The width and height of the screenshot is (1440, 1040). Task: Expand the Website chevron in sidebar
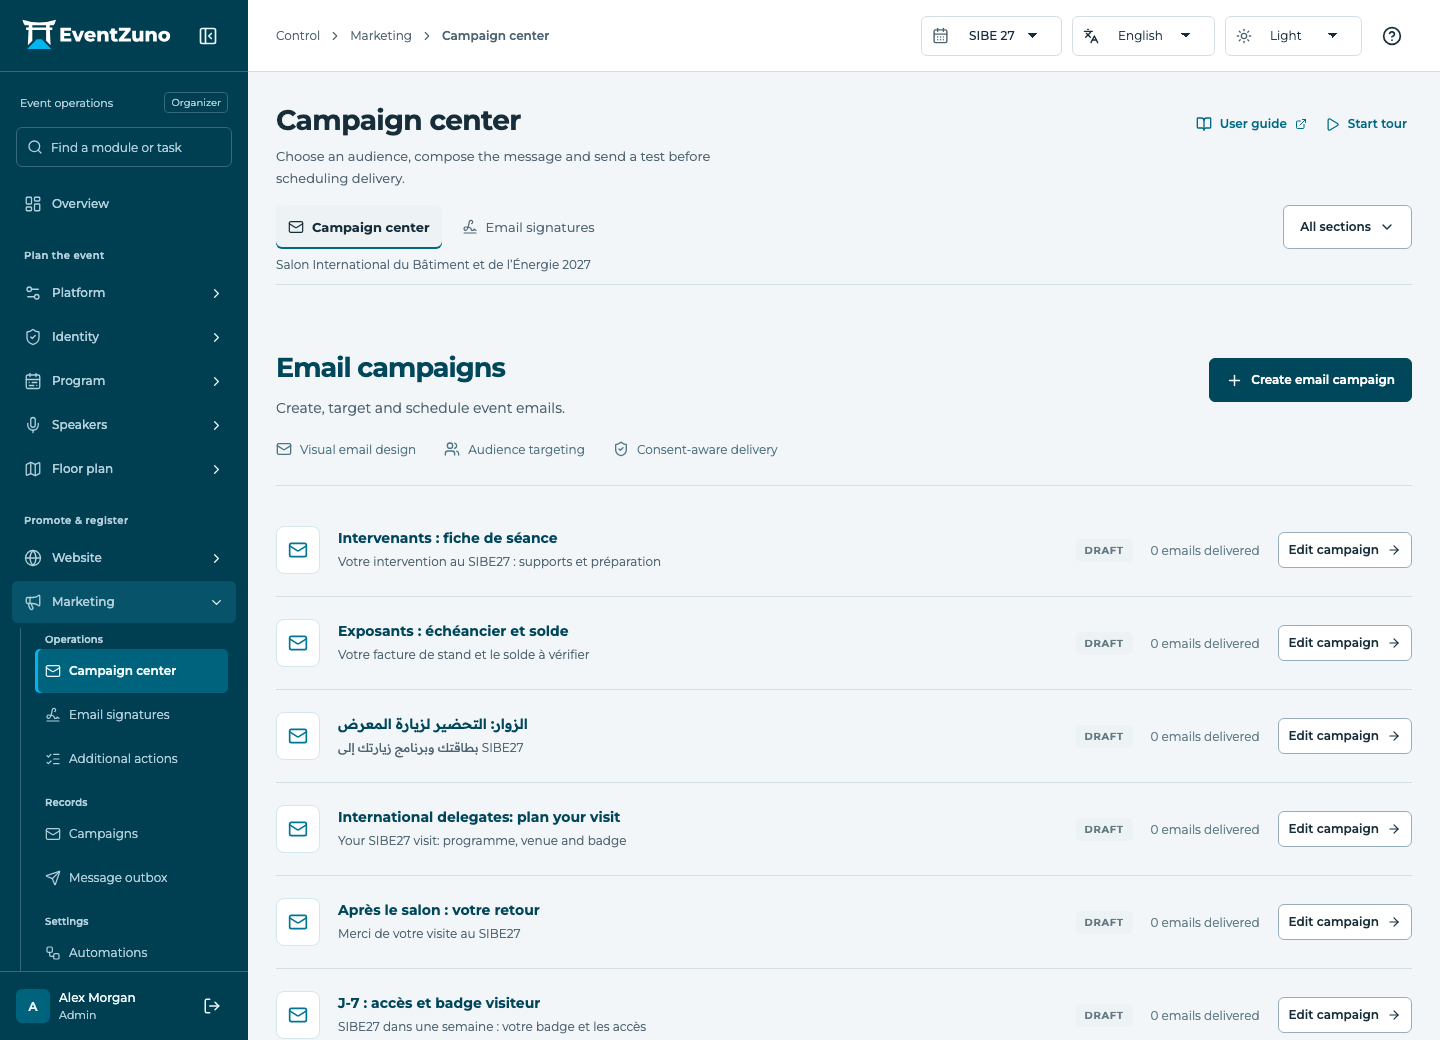coord(216,558)
